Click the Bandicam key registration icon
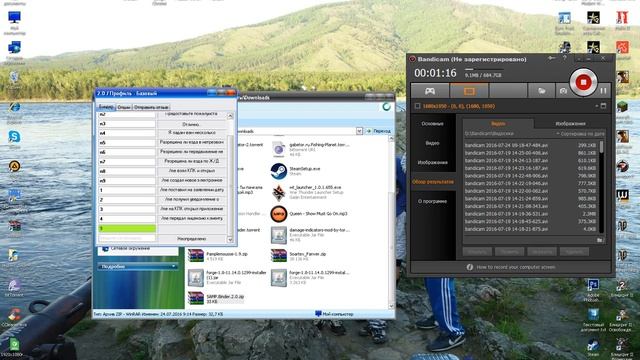640x360 pixels. 552,58
